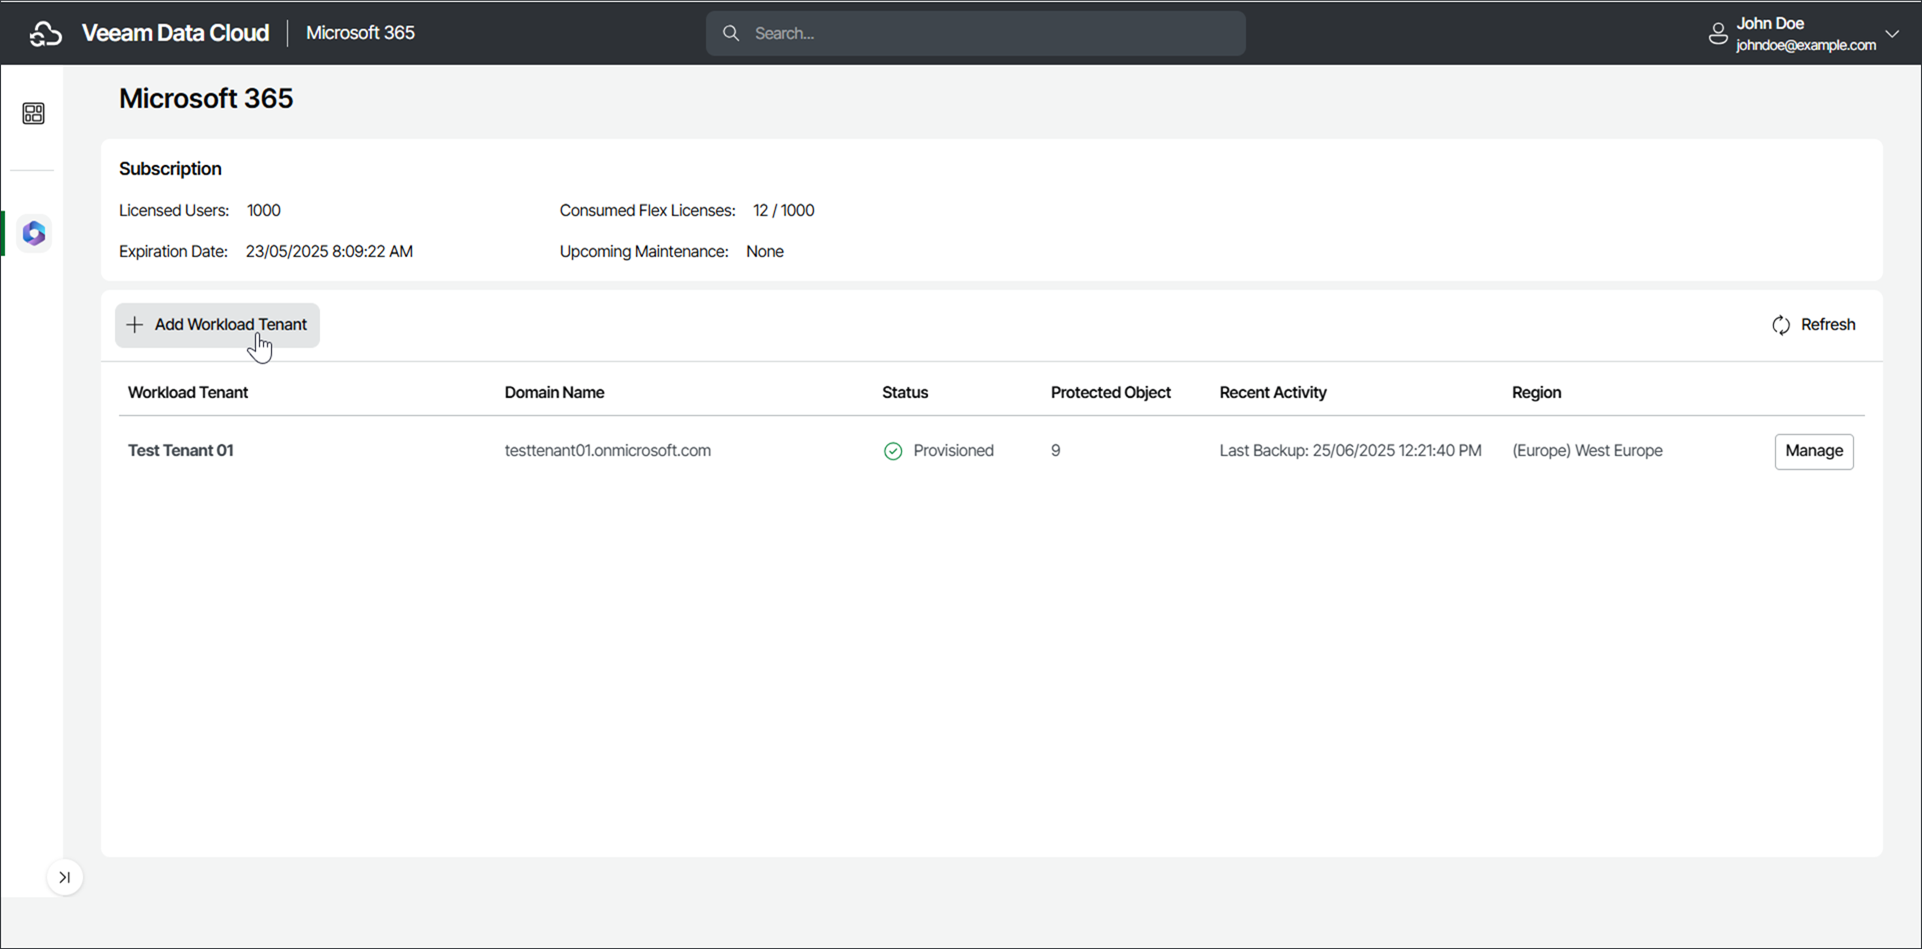Screen dimensions: 1922x949
Task: Refresh the tenant list
Action: [1814, 325]
